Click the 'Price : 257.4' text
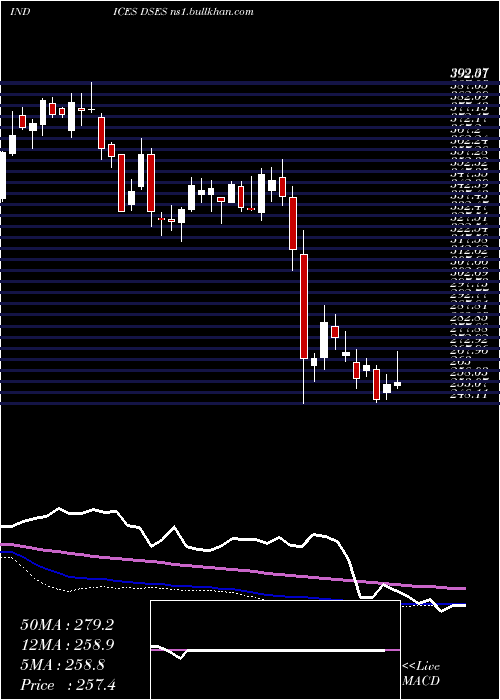 coord(68,685)
